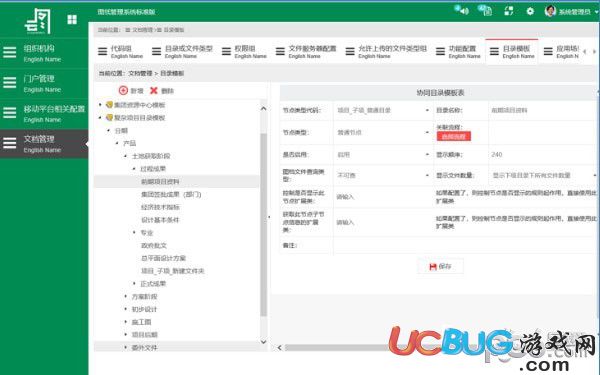Toggle the fullscreen icon in the header

tap(509, 11)
